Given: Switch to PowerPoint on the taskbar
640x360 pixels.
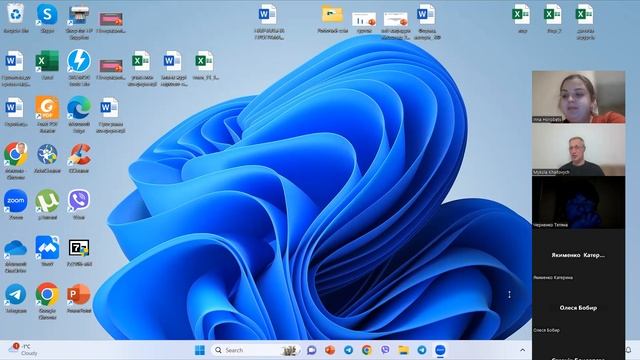Looking at the screenshot, I should coord(330,350).
